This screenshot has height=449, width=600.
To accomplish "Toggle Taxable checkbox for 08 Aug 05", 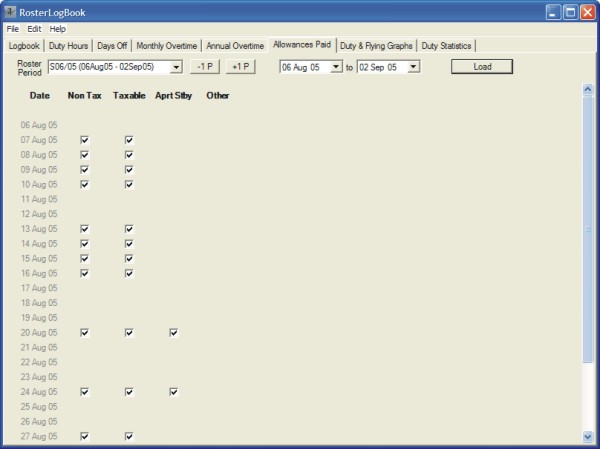I will (129, 155).
